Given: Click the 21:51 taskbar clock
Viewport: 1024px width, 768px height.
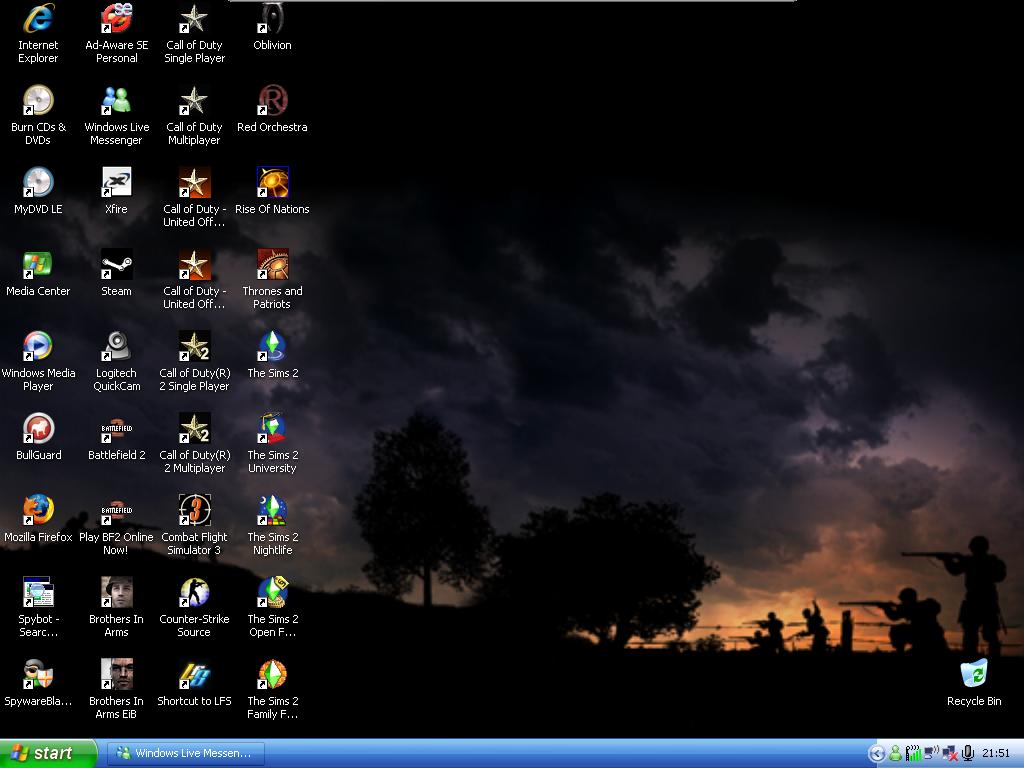Looking at the screenshot, I should (996, 753).
